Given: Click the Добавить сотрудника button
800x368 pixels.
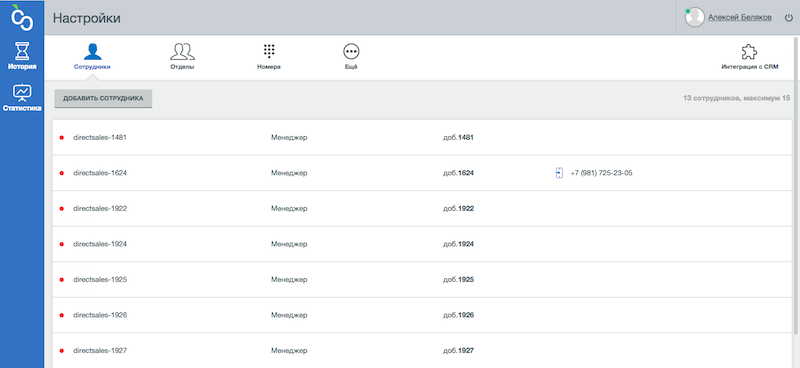Looking at the screenshot, I should (103, 98).
